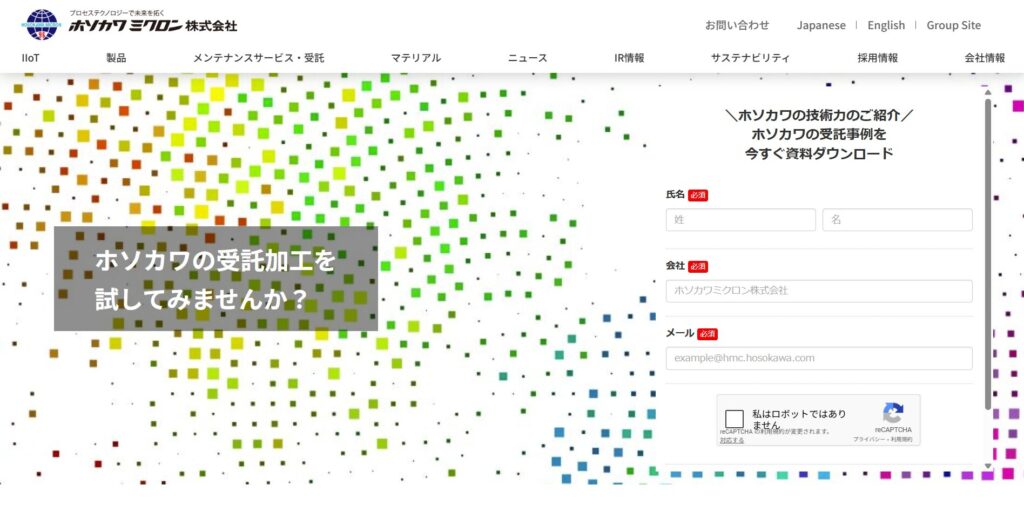Screen dimensions: 1024x505
Task: Click the reCAPTCHA 利用規約 link
Action: pyautogui.click(x=902, y=440)
